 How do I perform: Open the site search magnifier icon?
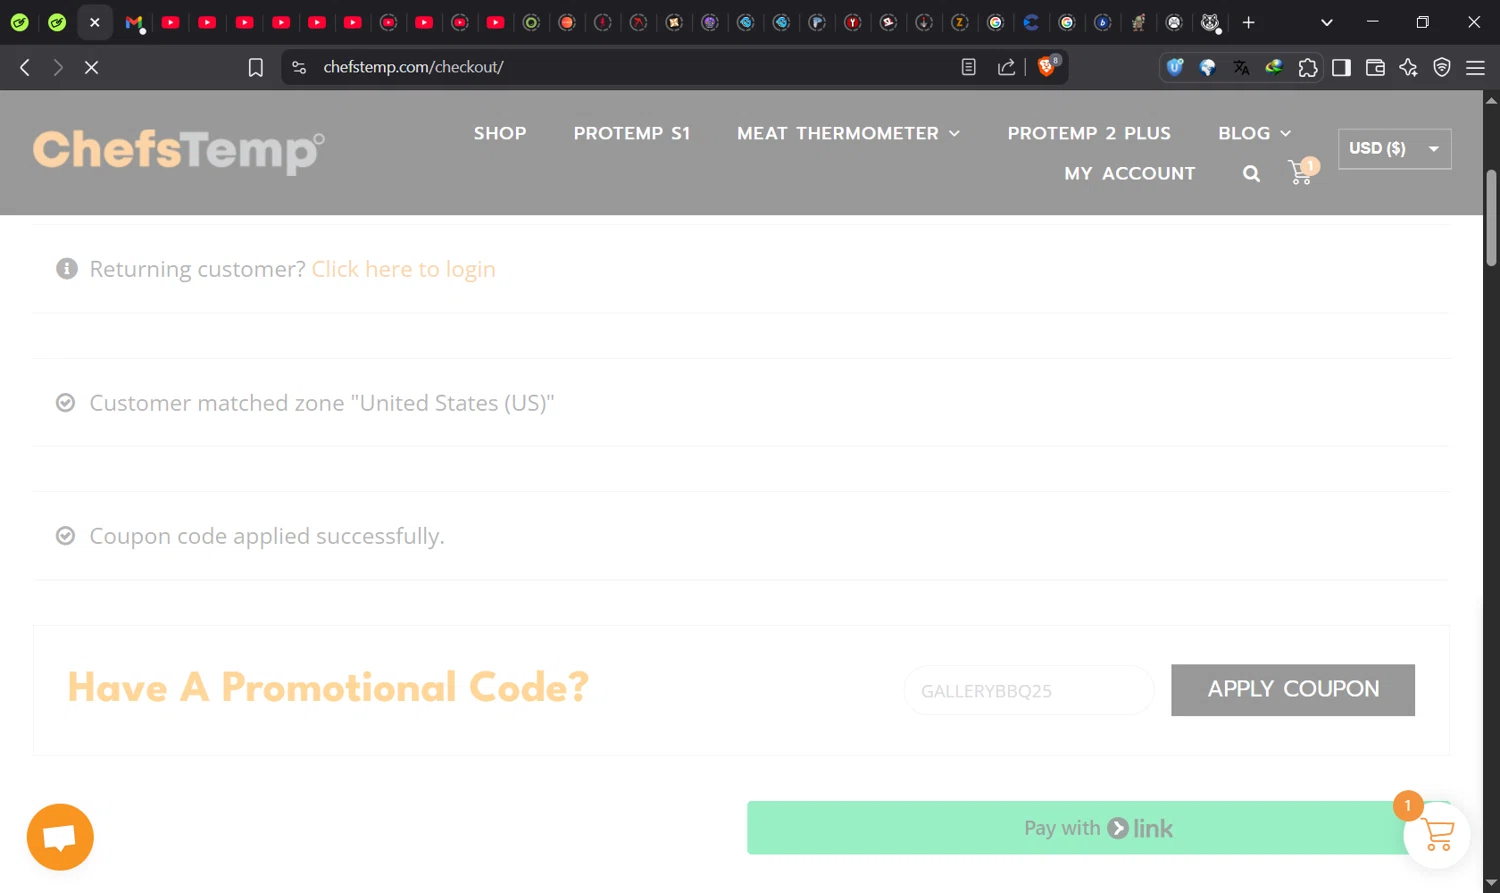pyautogui.click(x=1251, y=174)
